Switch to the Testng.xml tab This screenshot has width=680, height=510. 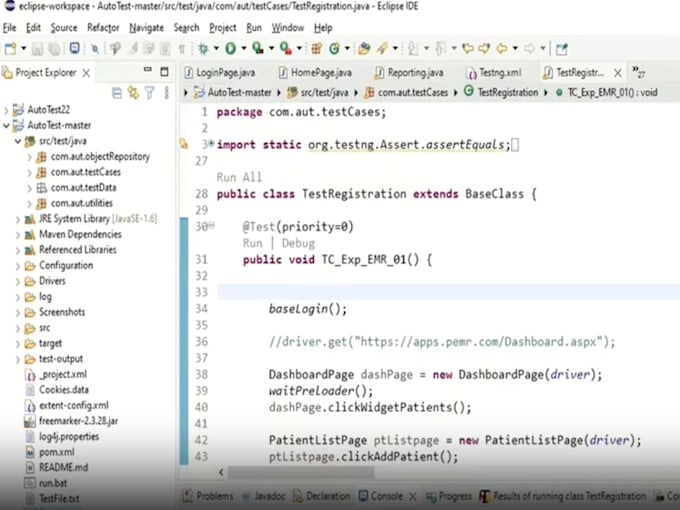(x=494, y=72)
